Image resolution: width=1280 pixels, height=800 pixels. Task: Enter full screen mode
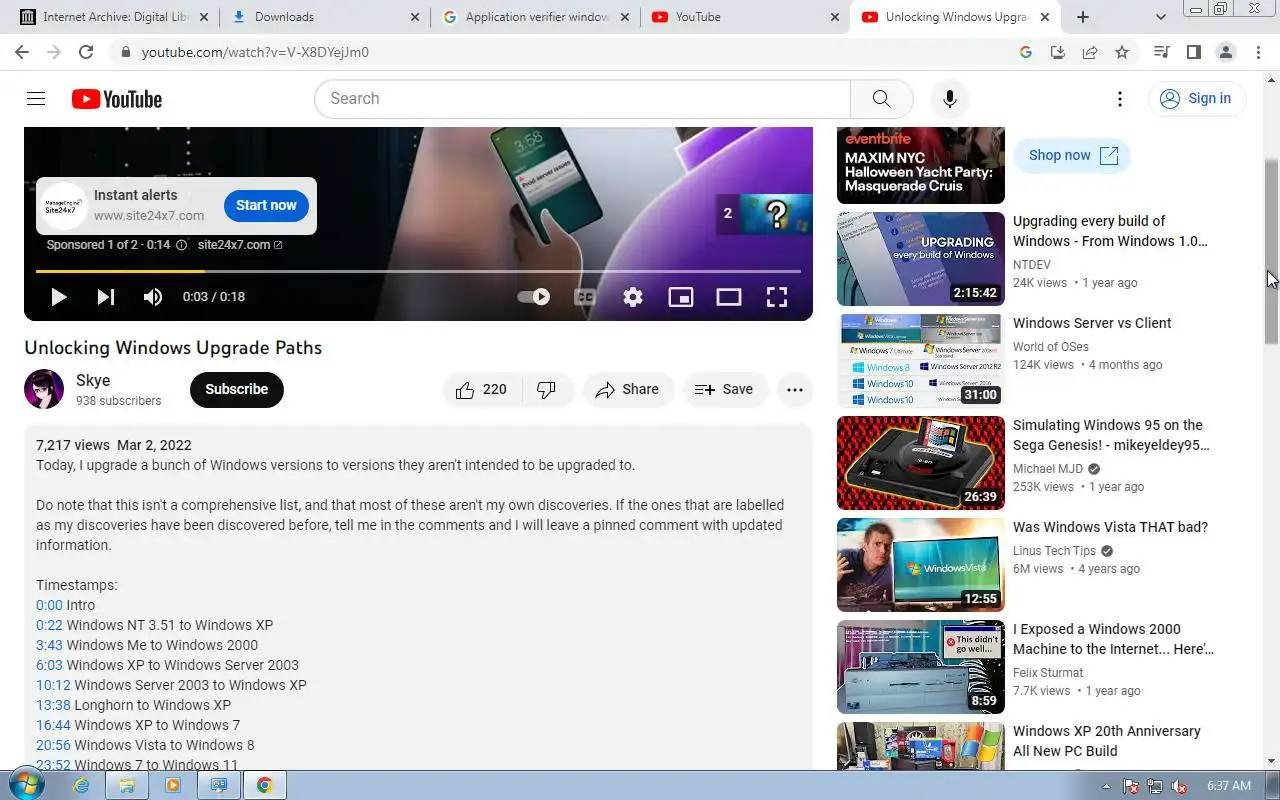[x=777, y=297]
